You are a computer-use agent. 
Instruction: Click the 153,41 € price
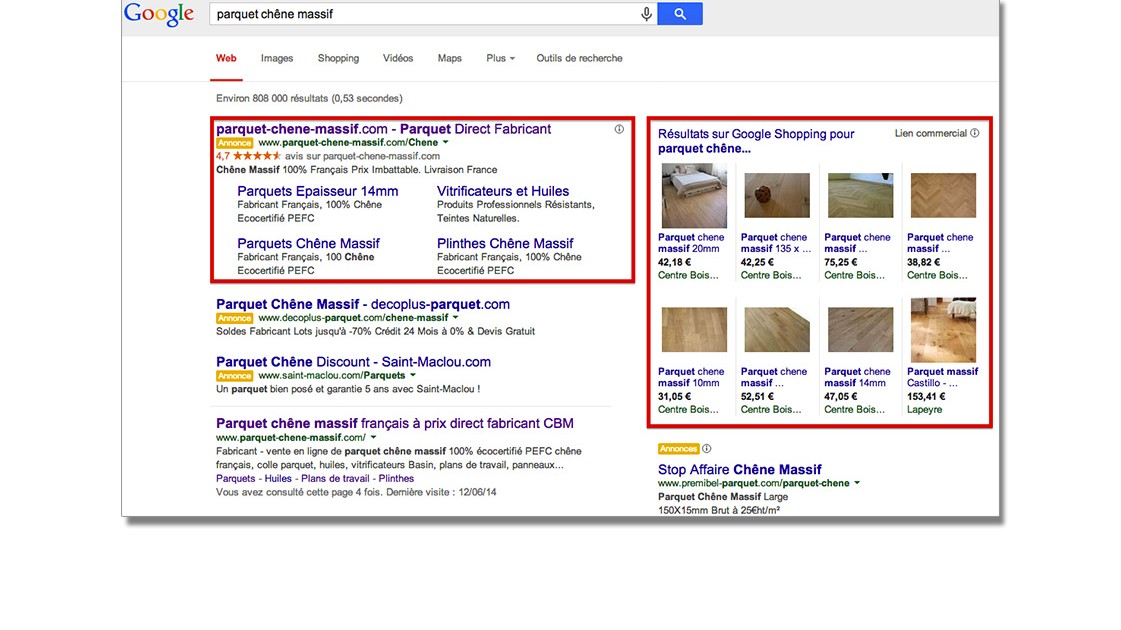pos(926,396)
